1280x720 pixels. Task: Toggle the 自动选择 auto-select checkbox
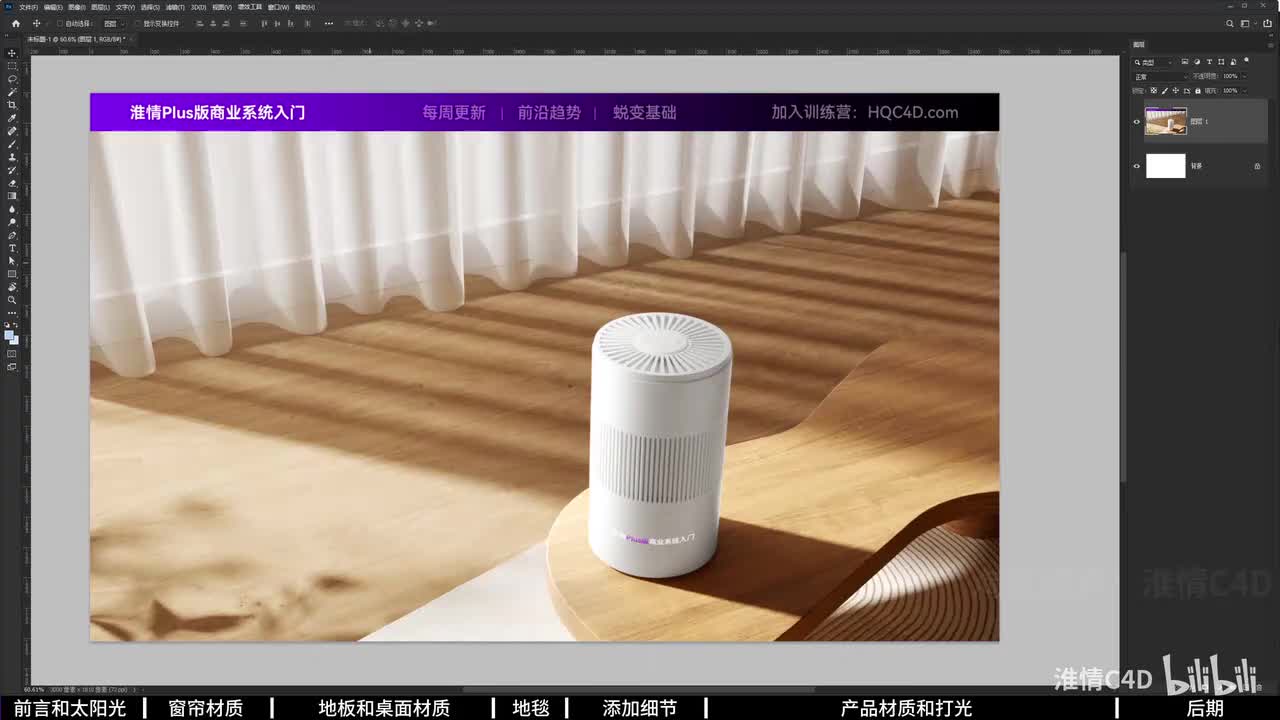click(x=59, y=23)
